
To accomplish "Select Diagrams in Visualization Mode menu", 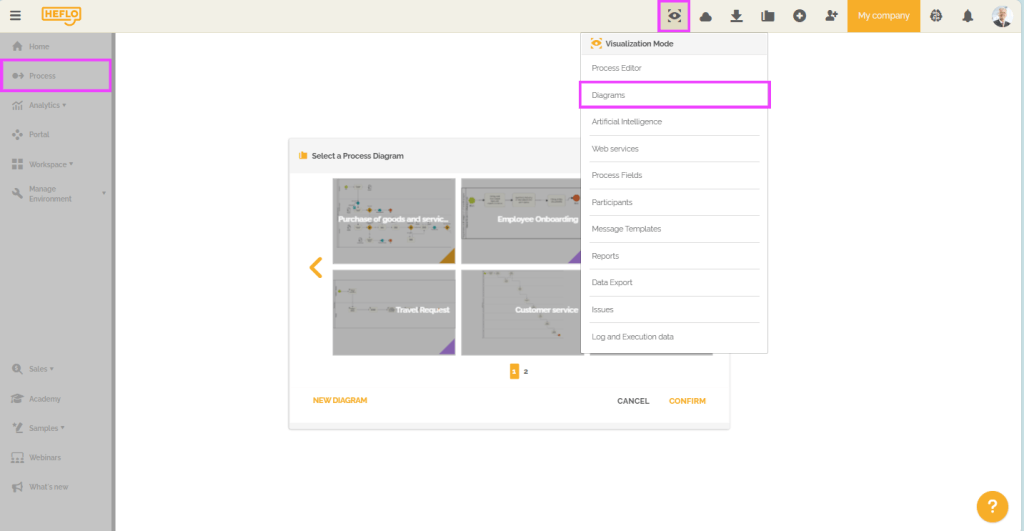I will (x=674, y=95).
